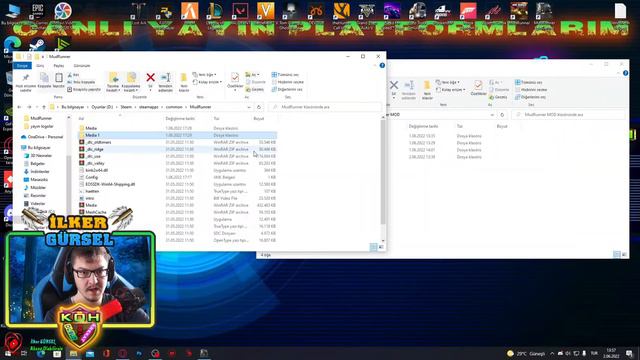The width and height of the screenshot is (640, 360).
Task: Switch to the Paylaş ribbon tab
Action: pyautogui.click(x=59, y=66)
